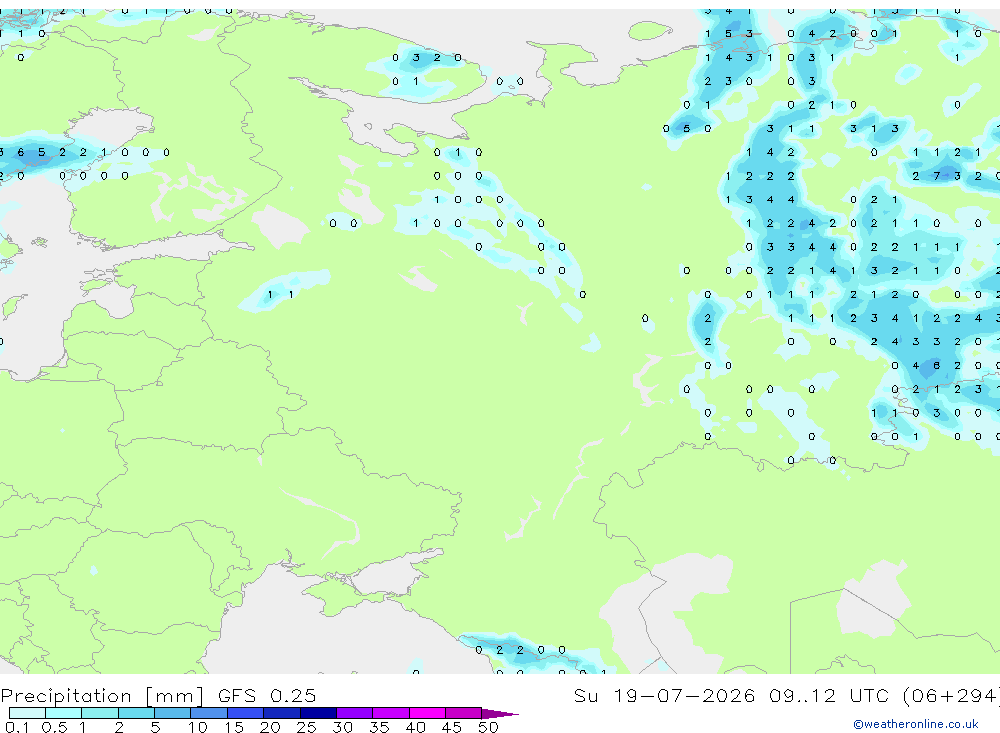Click the 20–25 mm dark blue legend swatch
This screenshot has width=1000, height=733.
pos(281,713)
